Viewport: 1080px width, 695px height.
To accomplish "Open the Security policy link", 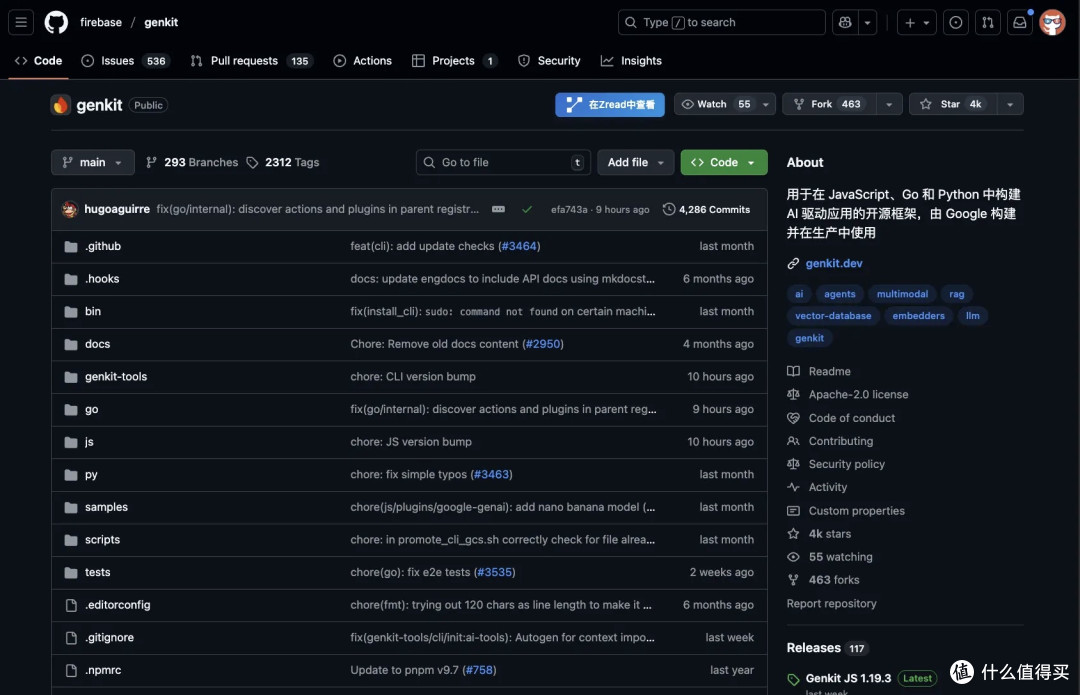I will tap(847, 464).
